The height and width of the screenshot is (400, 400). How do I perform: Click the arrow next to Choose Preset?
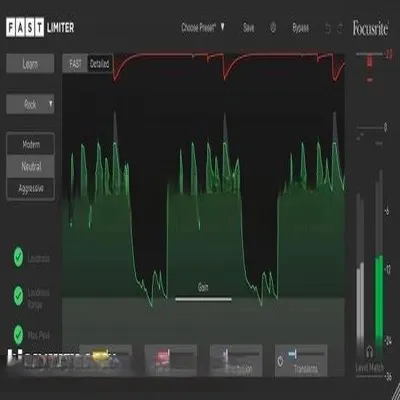click(222, 26)
